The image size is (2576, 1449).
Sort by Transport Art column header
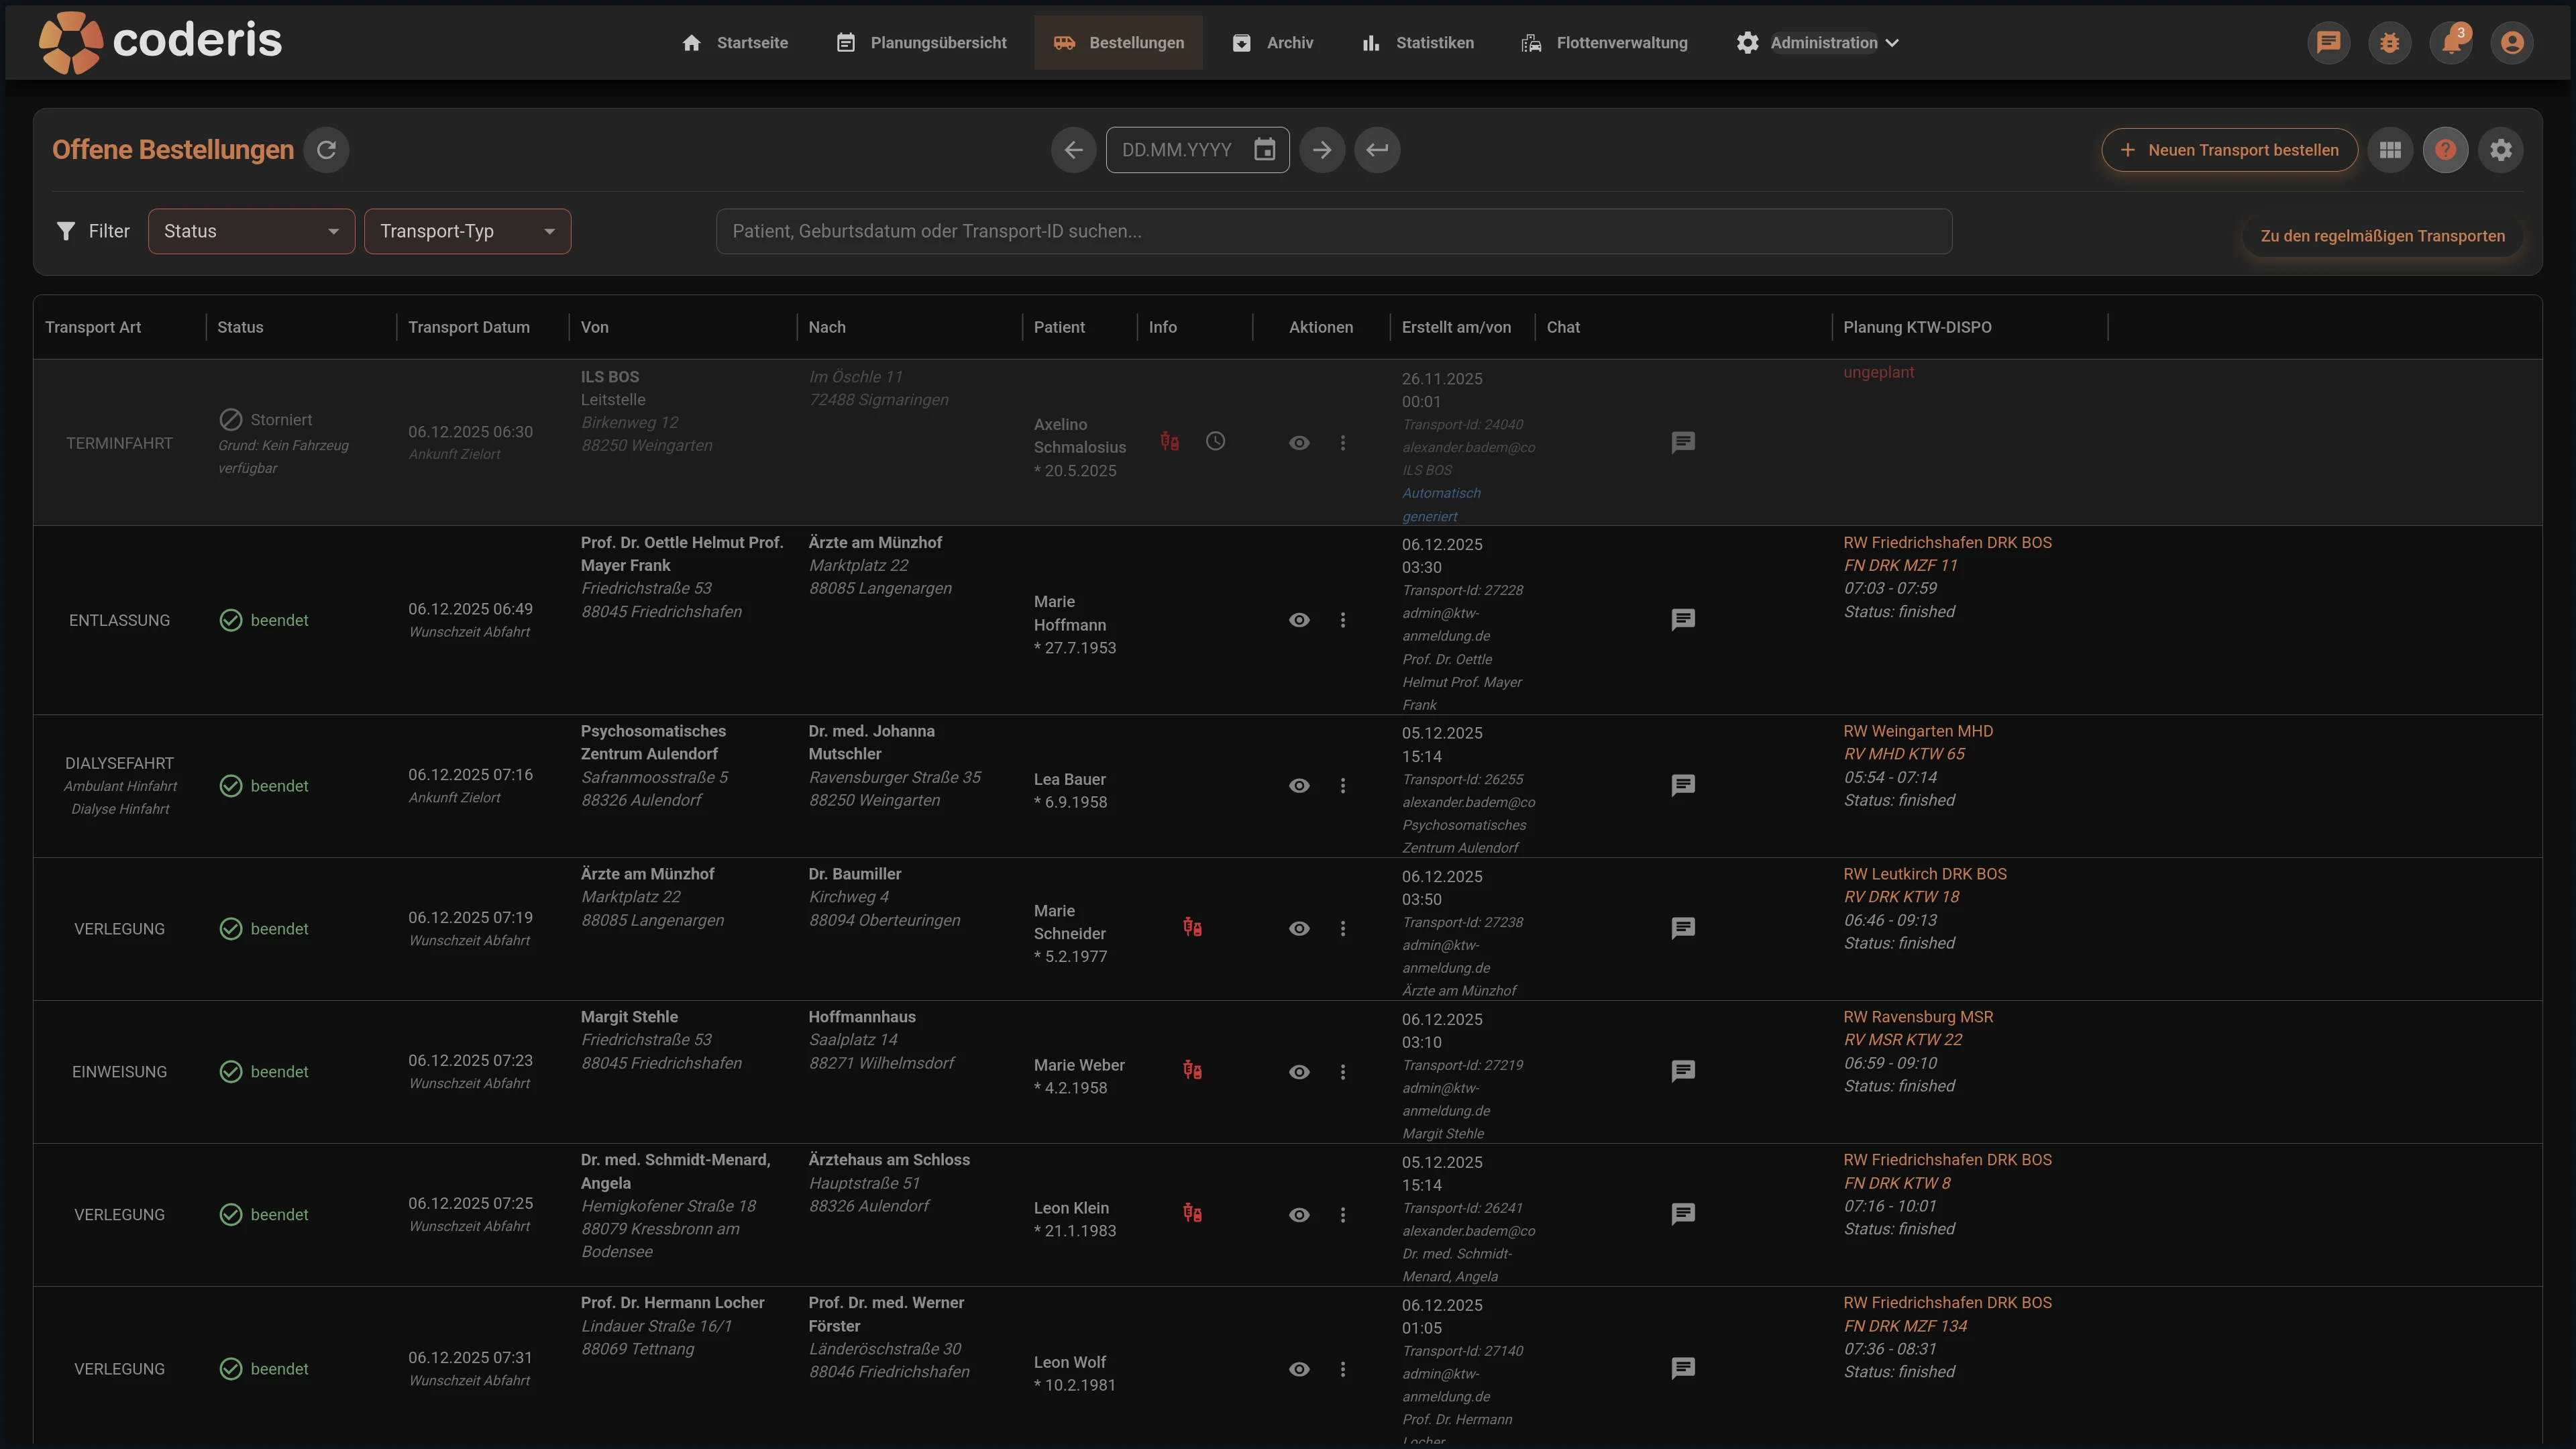[93, 327]
